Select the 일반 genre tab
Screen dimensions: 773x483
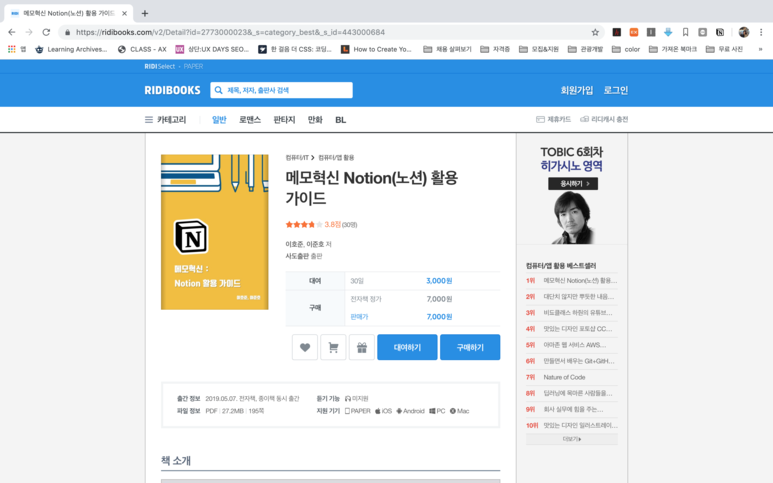pos(219,120)
